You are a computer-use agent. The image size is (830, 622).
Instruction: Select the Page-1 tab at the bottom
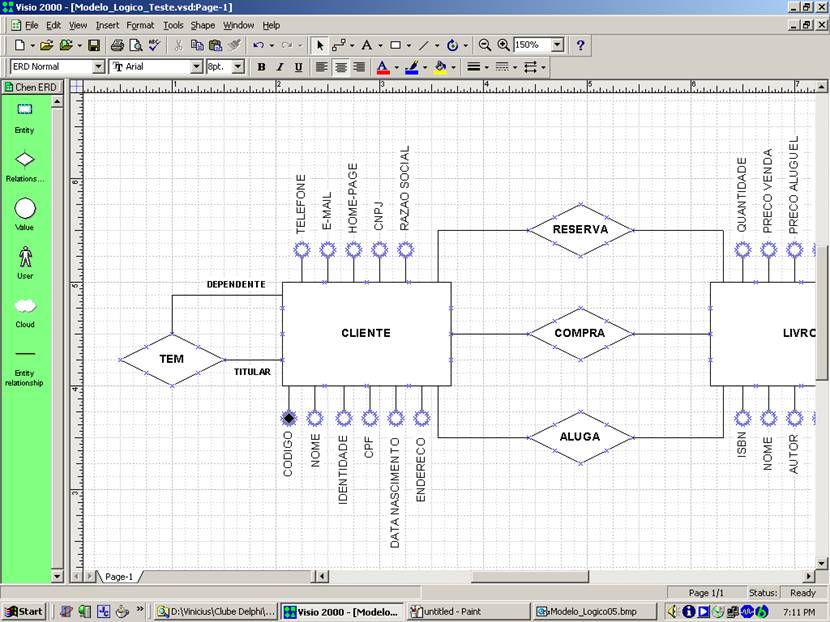(x=120, y=577)
